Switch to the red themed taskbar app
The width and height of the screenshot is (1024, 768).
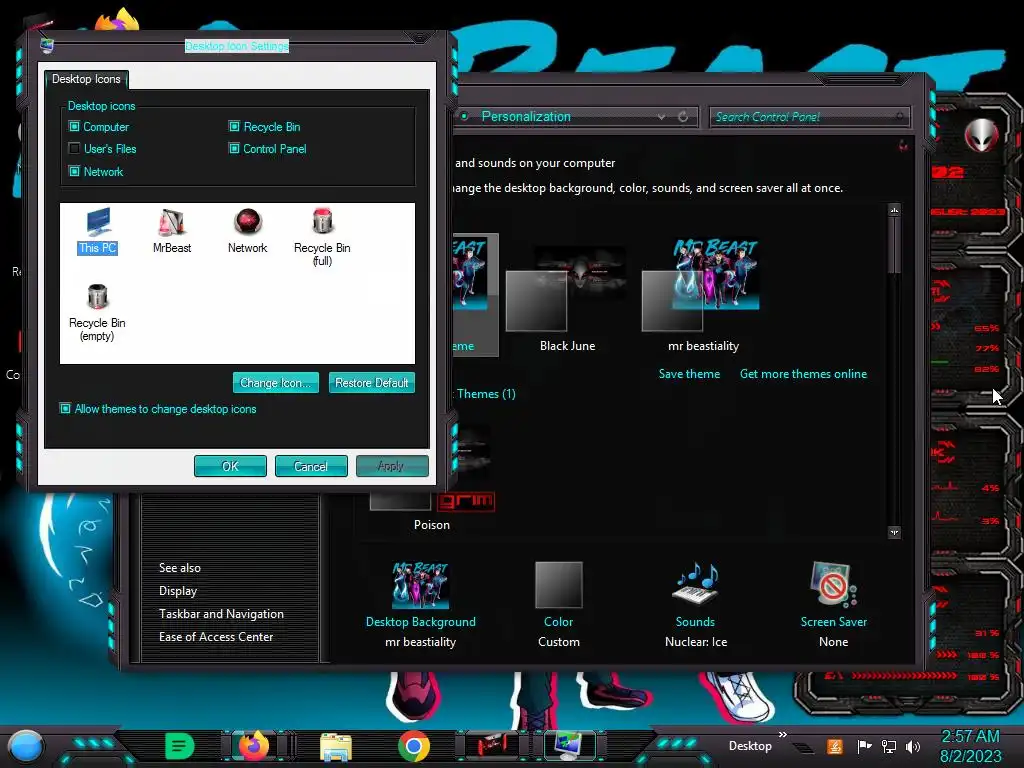[x=492, y=745]
